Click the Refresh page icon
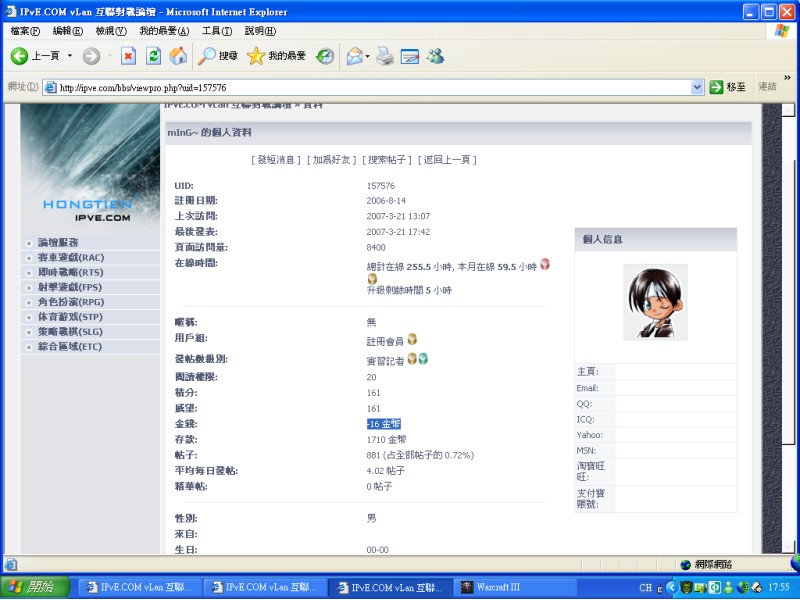 pyautogui.click(x=153, y=57)
